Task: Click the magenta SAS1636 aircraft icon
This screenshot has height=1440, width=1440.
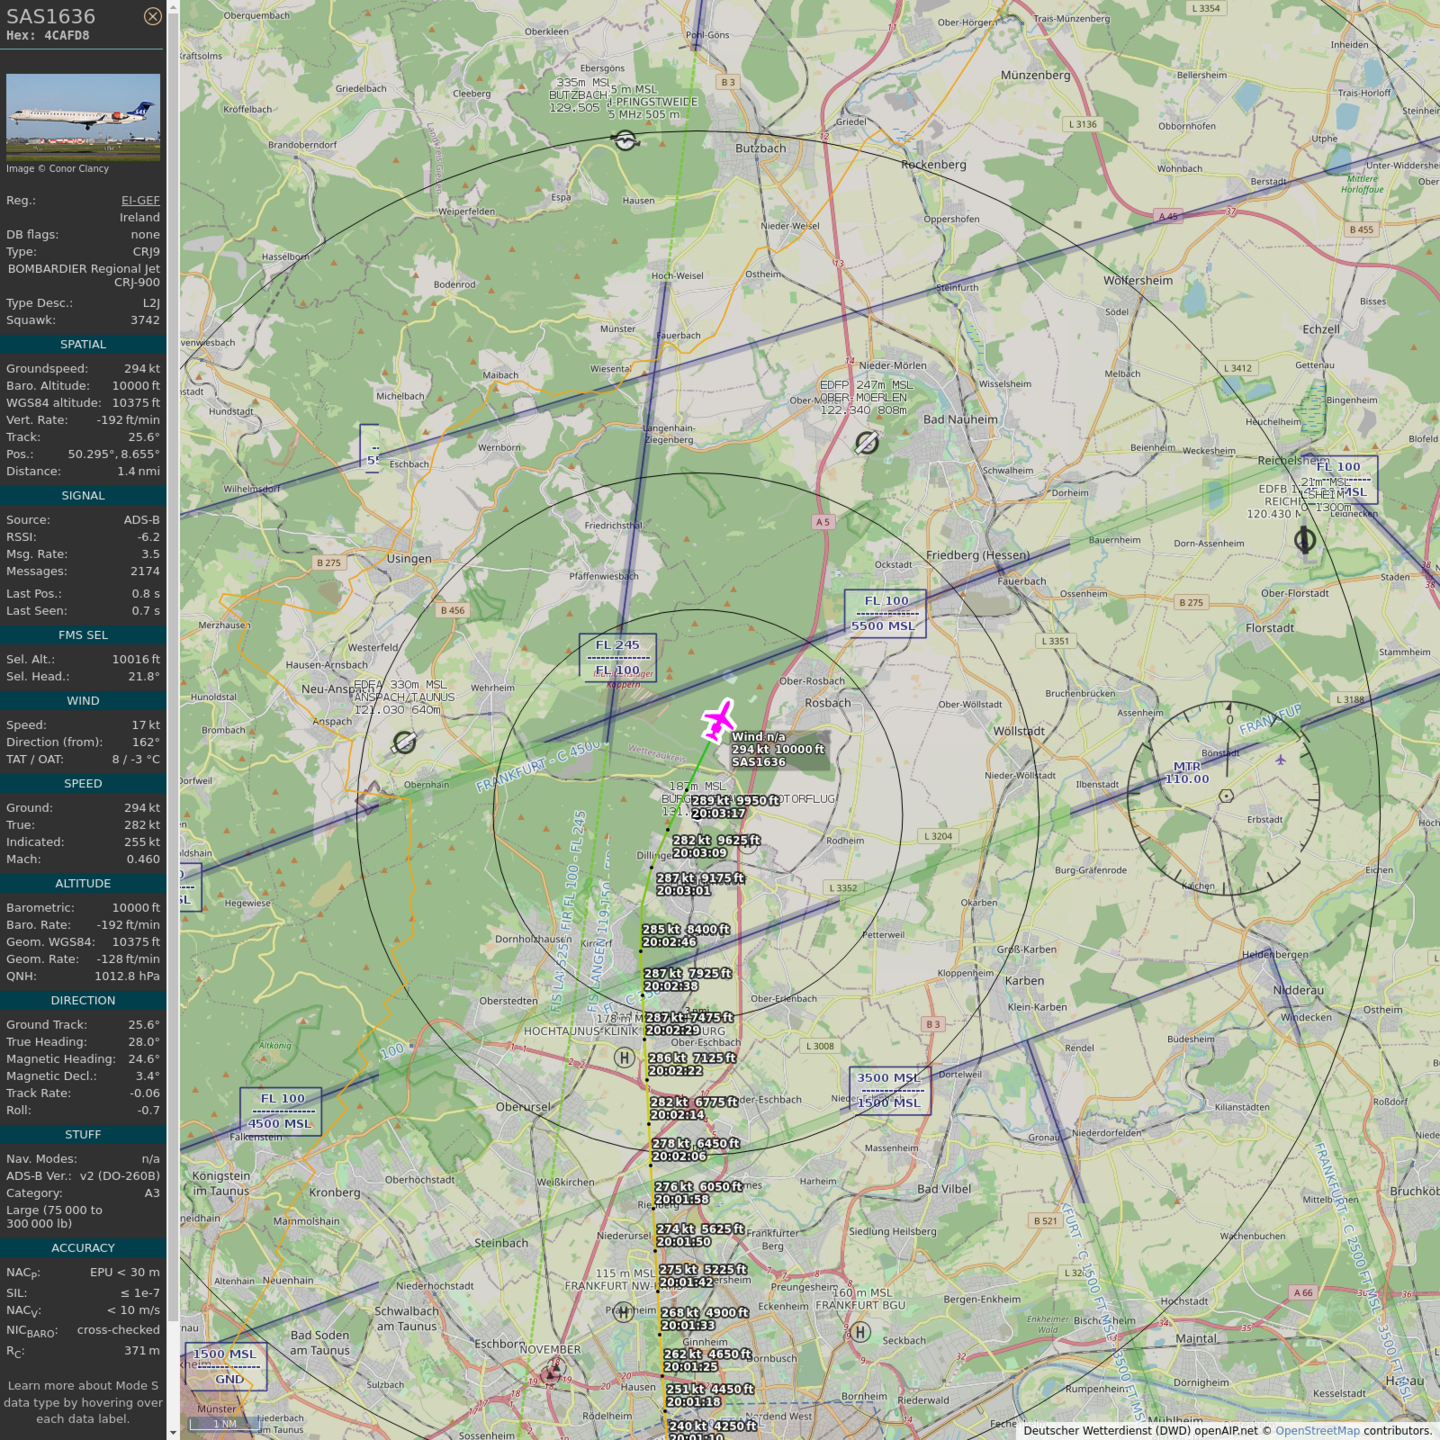Action: tap(718, 720)
